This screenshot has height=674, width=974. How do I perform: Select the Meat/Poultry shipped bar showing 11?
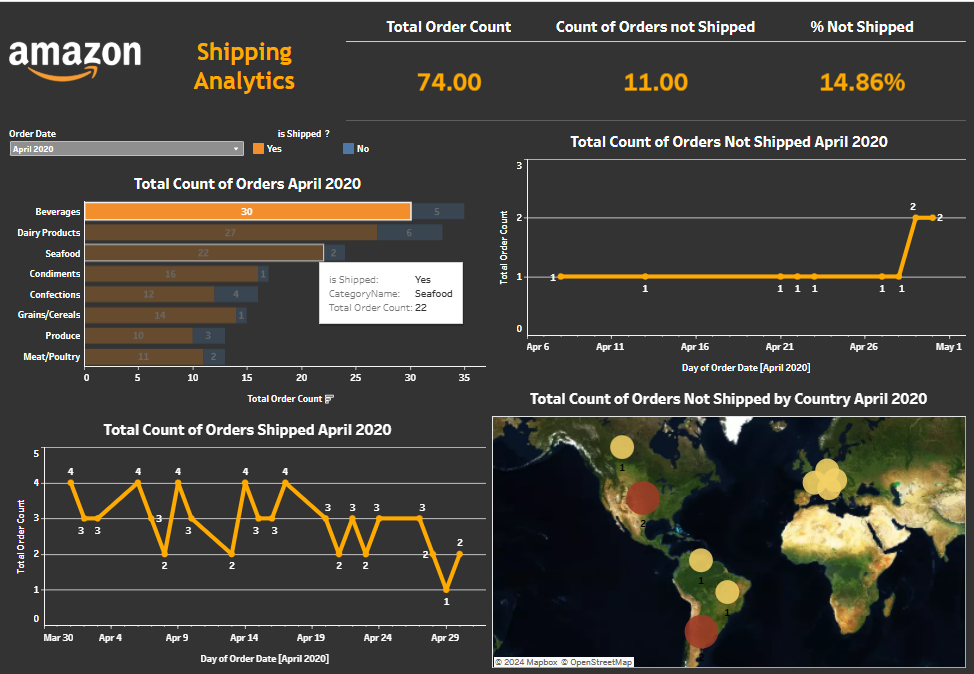pyautogui.click(x=144, y=357)
